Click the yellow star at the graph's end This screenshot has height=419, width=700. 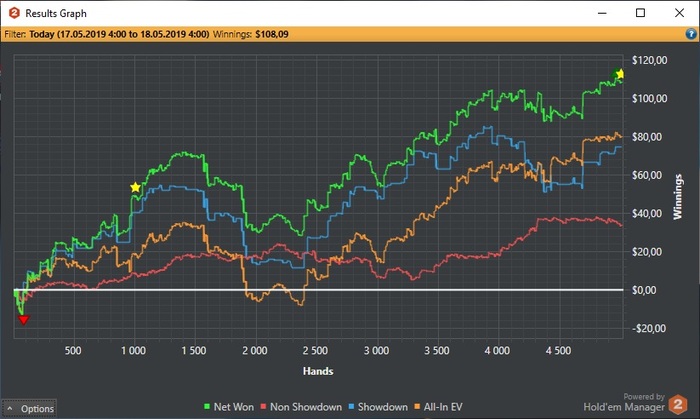coord(620,74)
